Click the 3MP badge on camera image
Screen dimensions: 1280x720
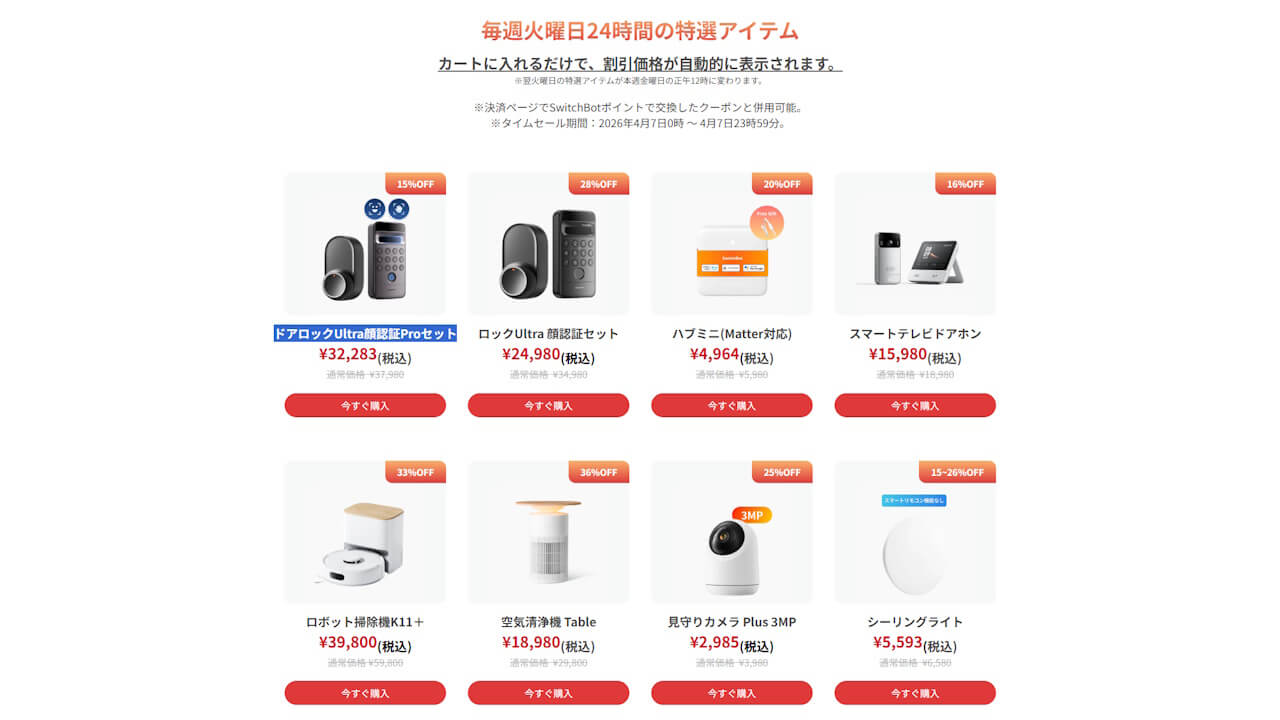click(x=752, y=515)
